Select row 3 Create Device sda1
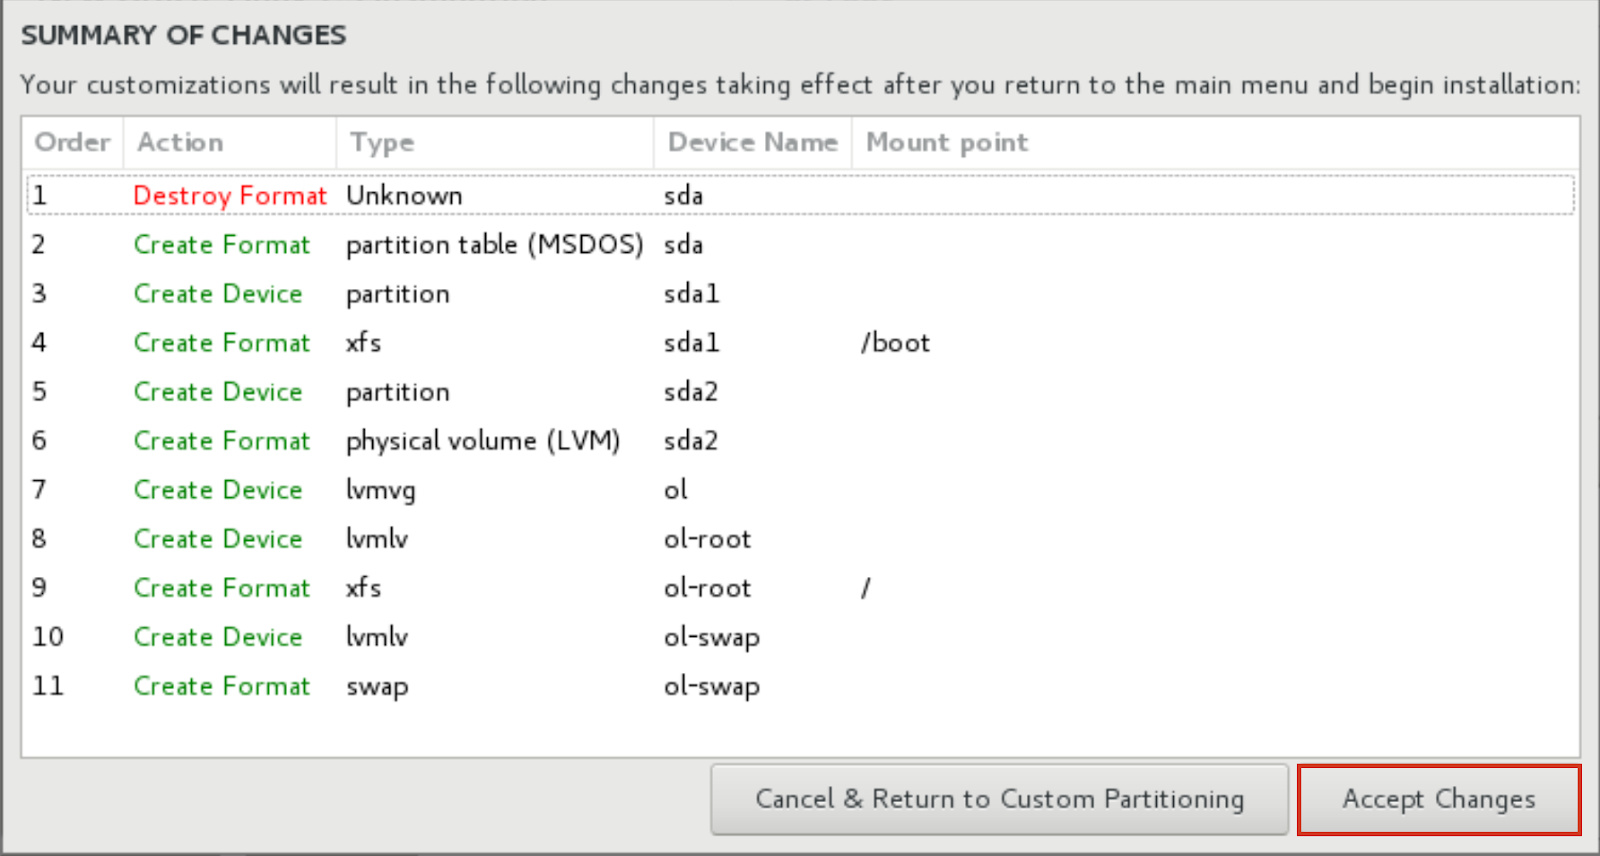Screen dimensions: 1600x856 tap(801, 293)
